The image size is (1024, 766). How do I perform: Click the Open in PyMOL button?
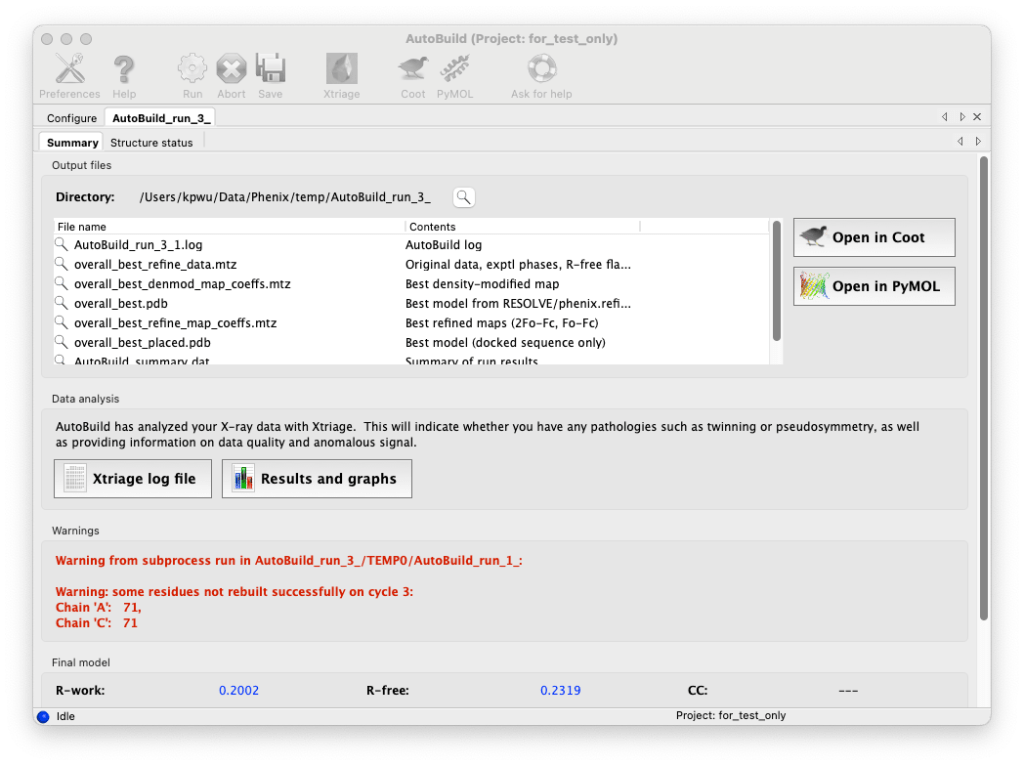[874, 286]
